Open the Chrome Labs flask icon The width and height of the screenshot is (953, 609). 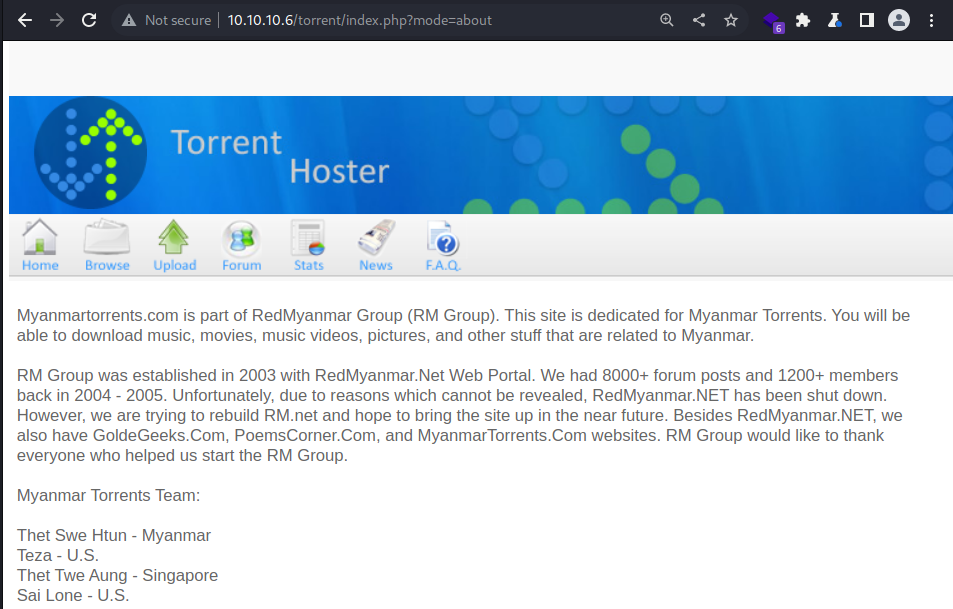click(834, 20)
